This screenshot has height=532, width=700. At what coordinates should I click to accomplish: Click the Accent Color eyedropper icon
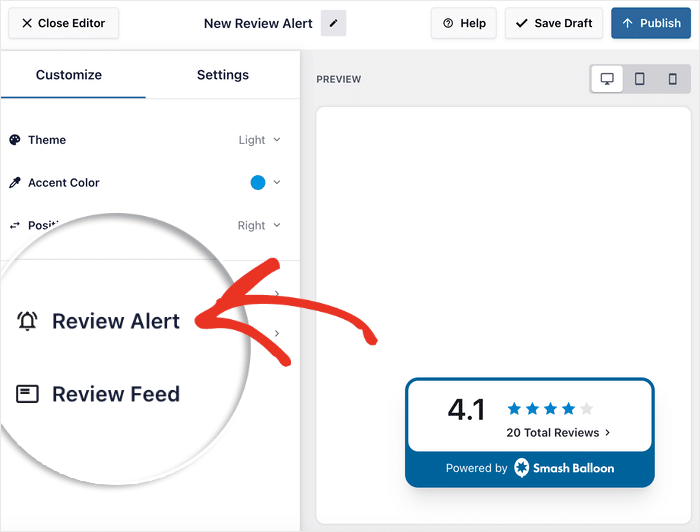pyautogui.click(x=15, y=183)
